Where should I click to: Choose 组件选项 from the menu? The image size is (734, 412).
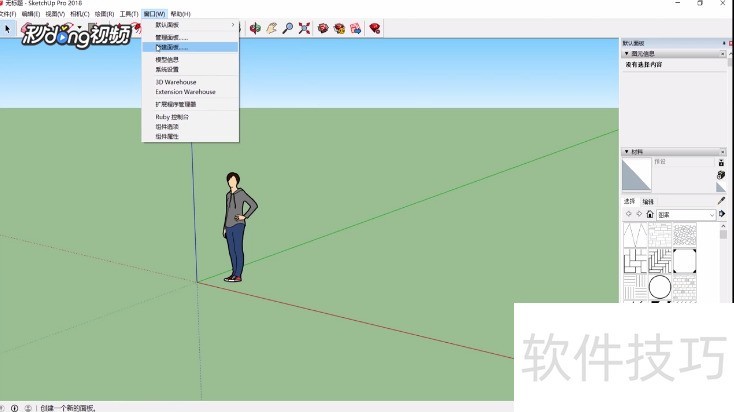tap(191, 127)
